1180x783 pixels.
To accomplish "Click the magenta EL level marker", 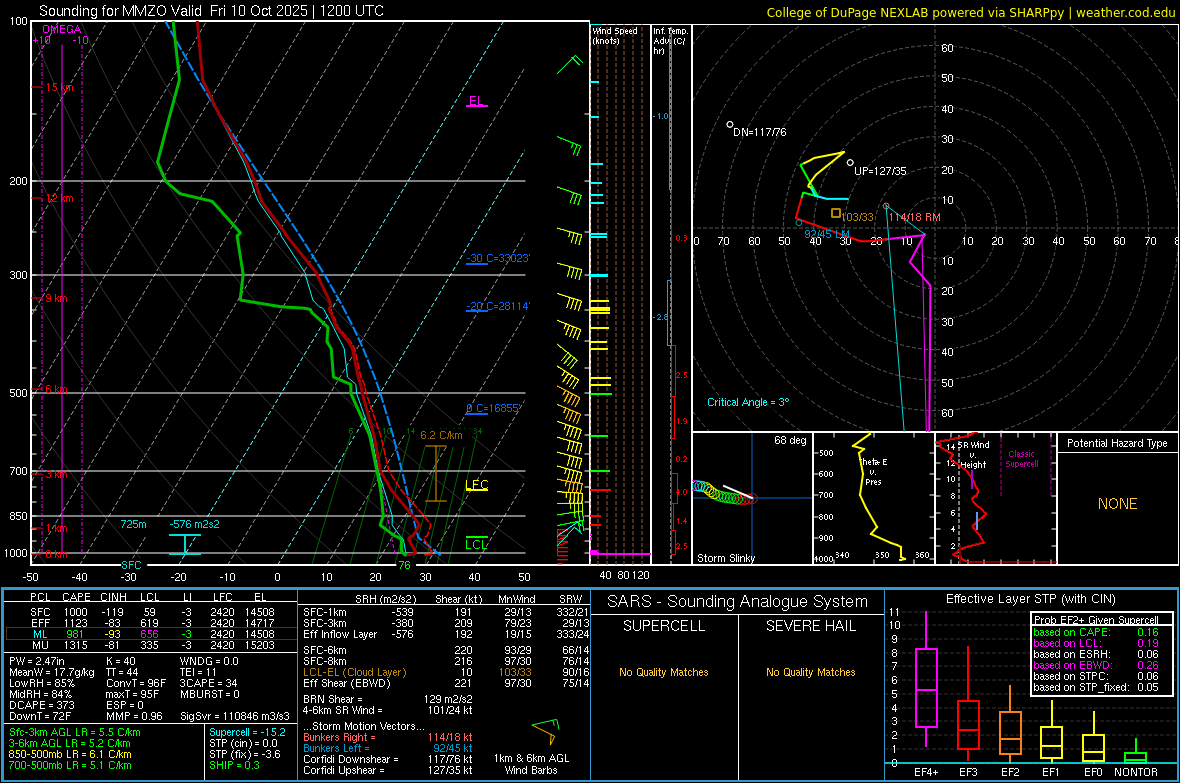I will click(476, 101).
